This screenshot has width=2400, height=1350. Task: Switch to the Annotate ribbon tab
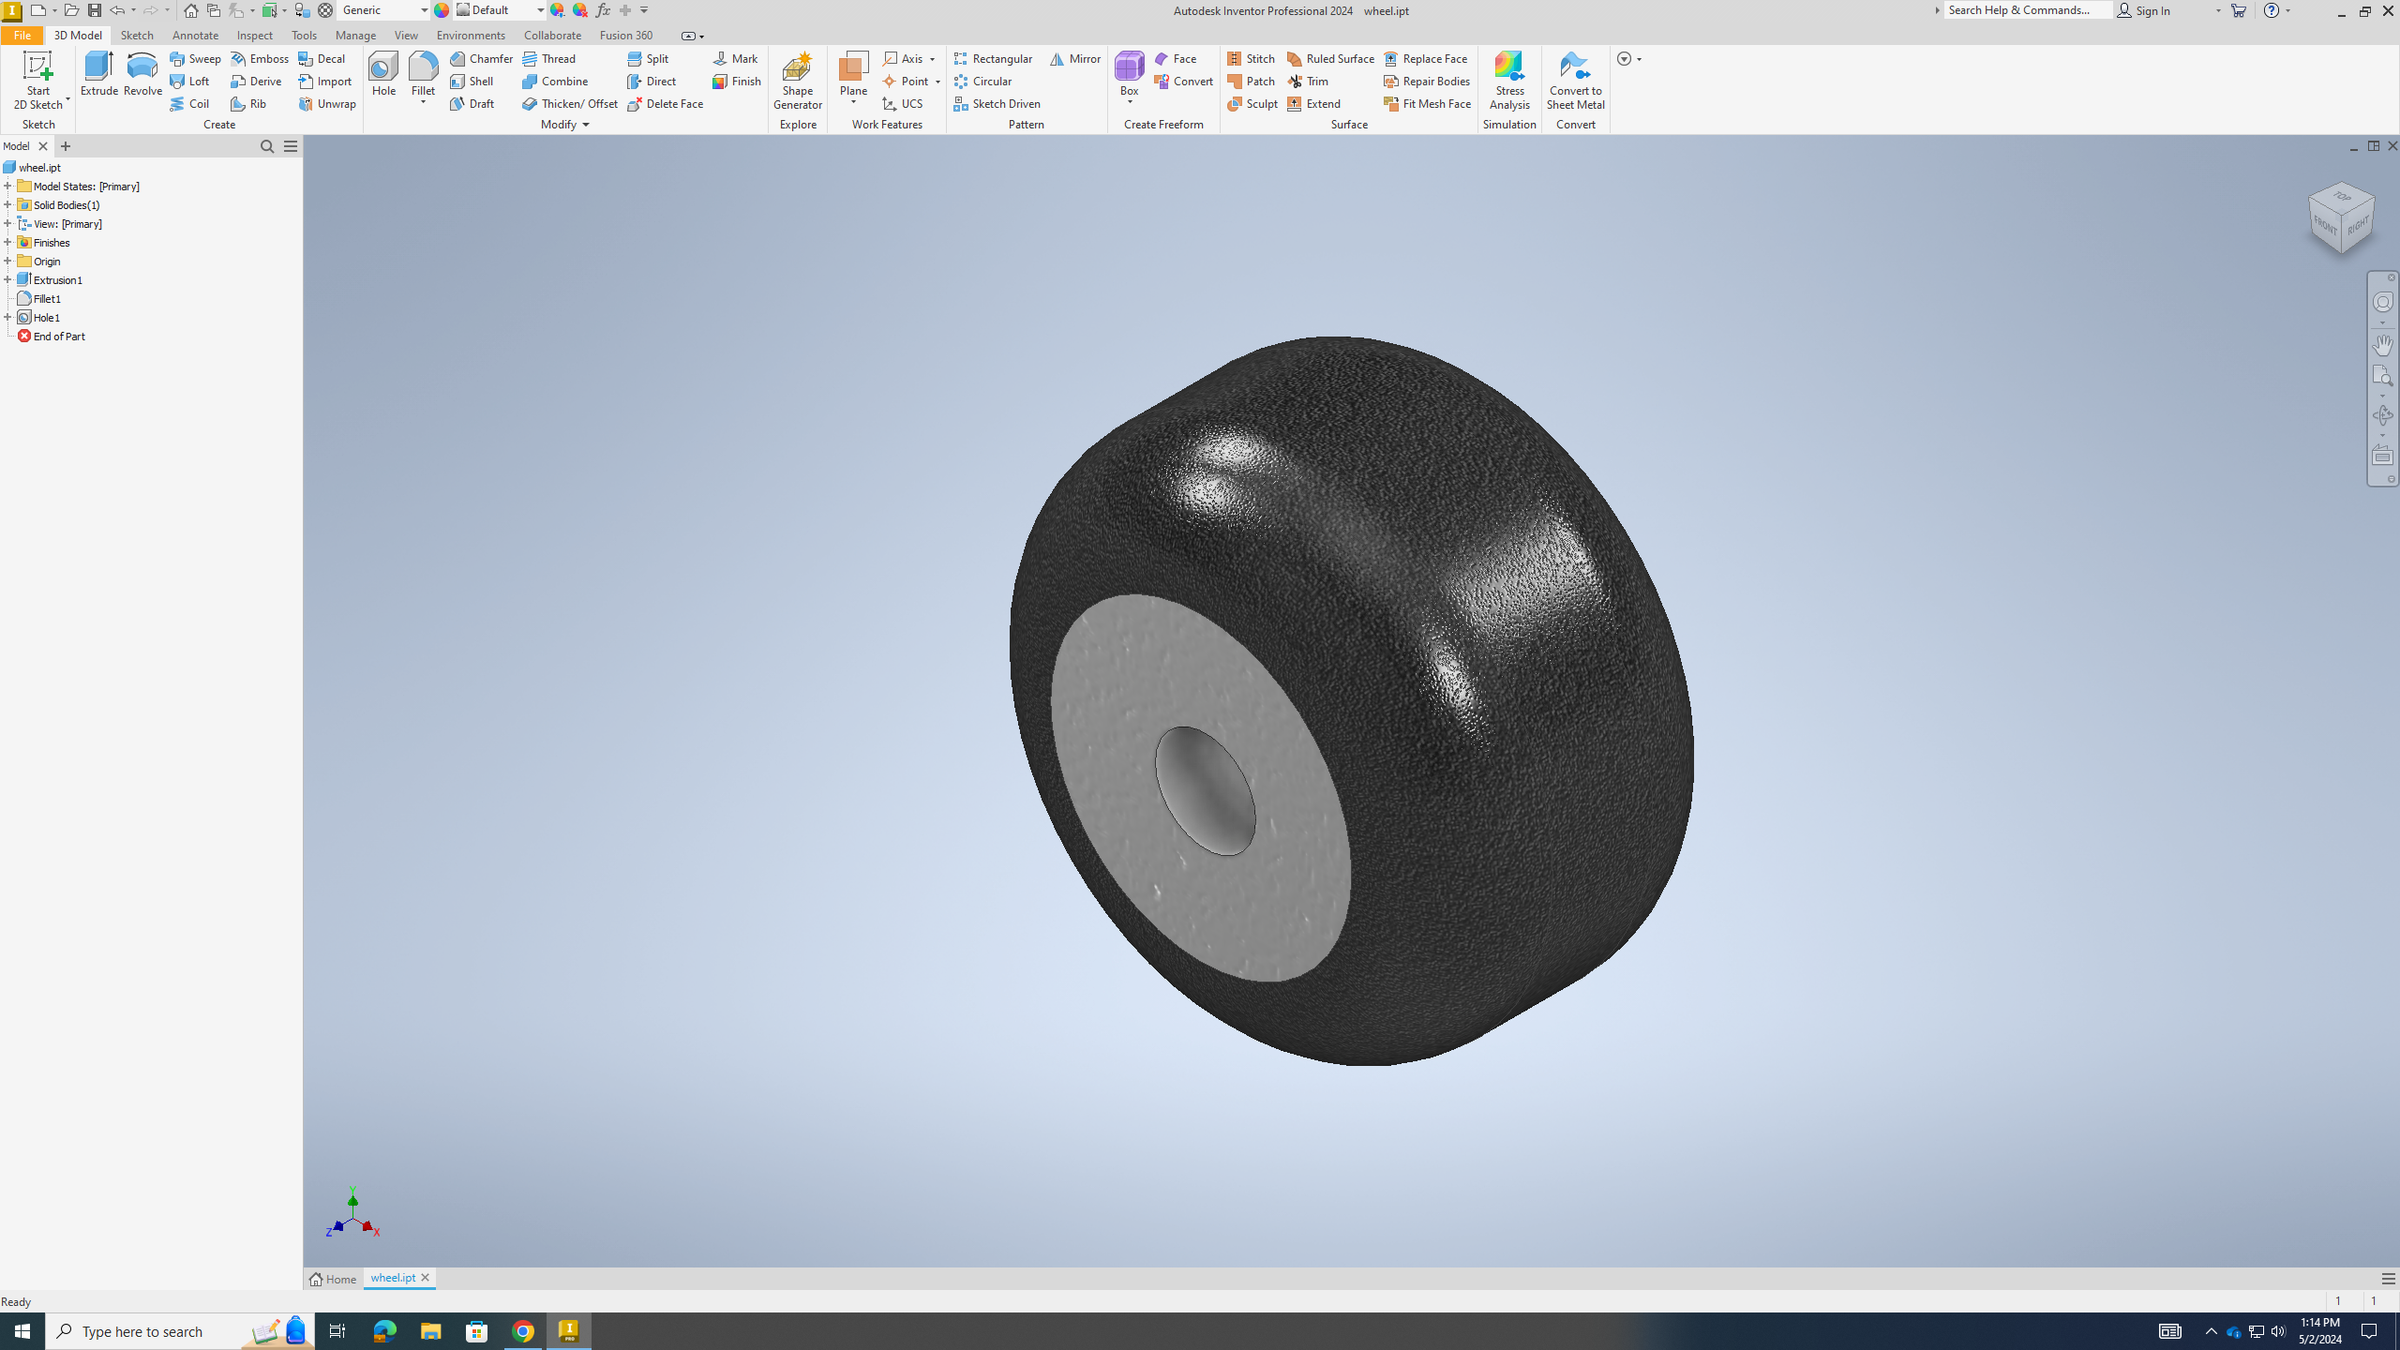[x=195, y=35]
